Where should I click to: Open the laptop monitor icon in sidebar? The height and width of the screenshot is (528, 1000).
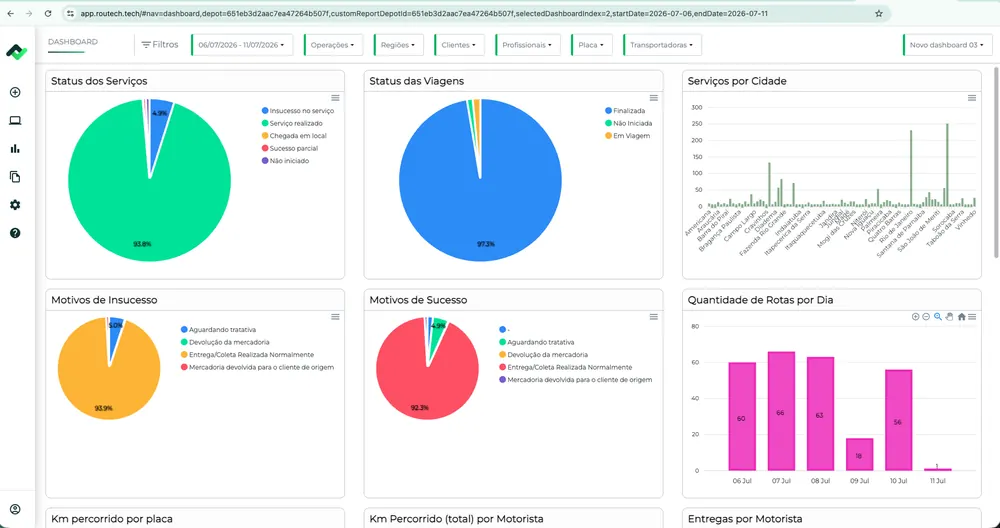pos(15,121)
